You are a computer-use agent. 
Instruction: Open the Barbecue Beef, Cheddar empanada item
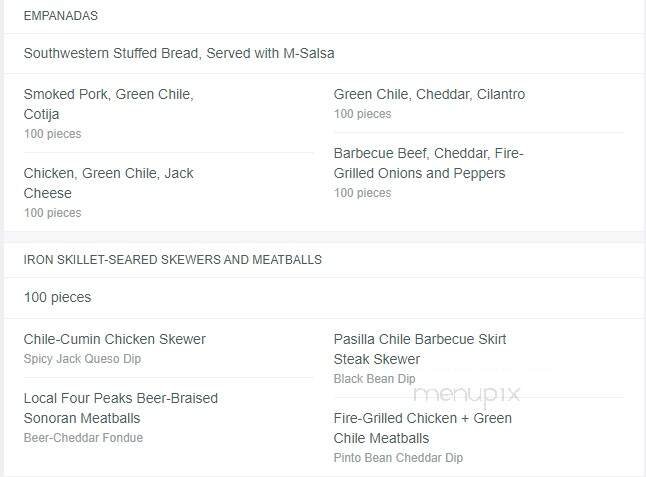(x=428, y=163)
